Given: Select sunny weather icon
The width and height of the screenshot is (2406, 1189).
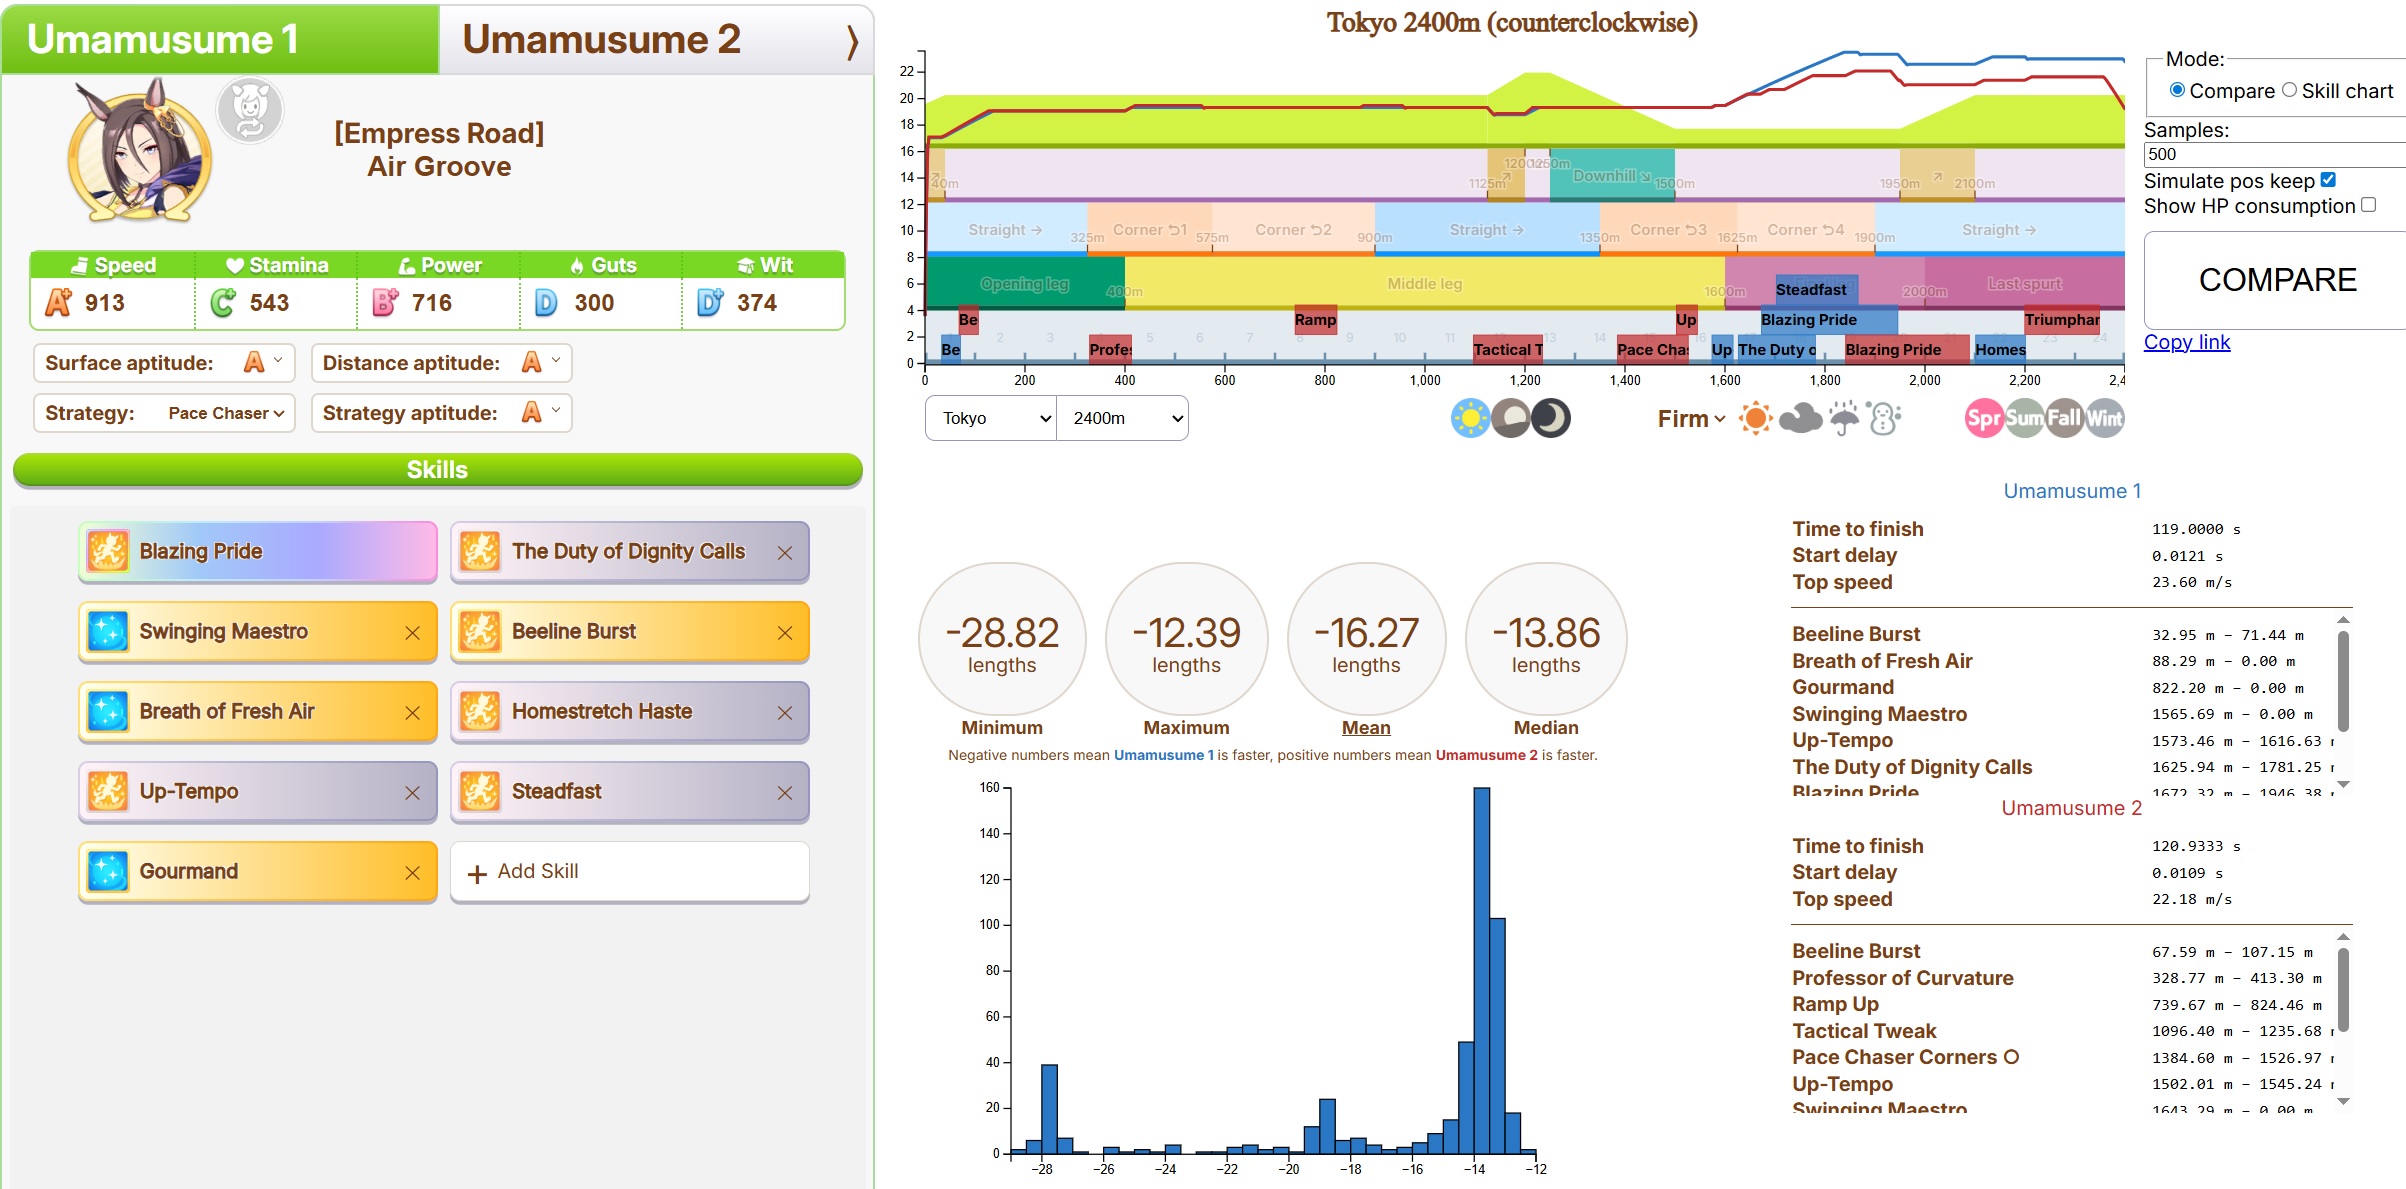Looking at the screenshot, I should 1755,418.
